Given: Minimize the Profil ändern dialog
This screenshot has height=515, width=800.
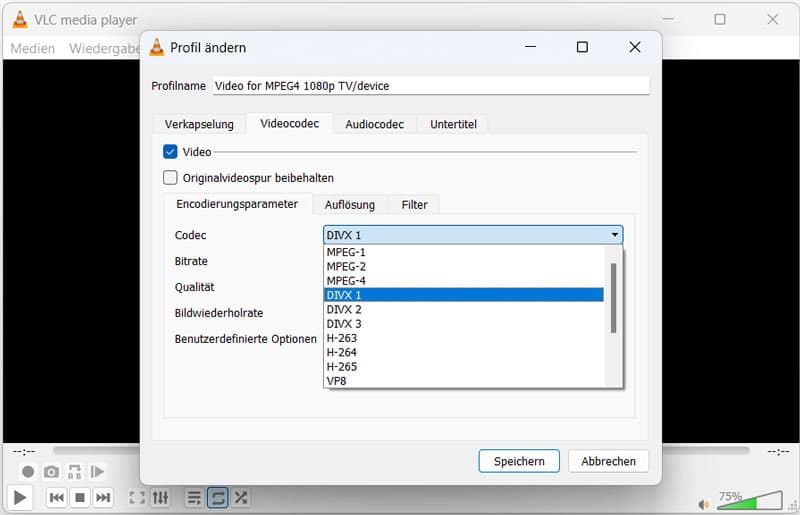Looking at the screenshot, I should click(x=531, y=47).
